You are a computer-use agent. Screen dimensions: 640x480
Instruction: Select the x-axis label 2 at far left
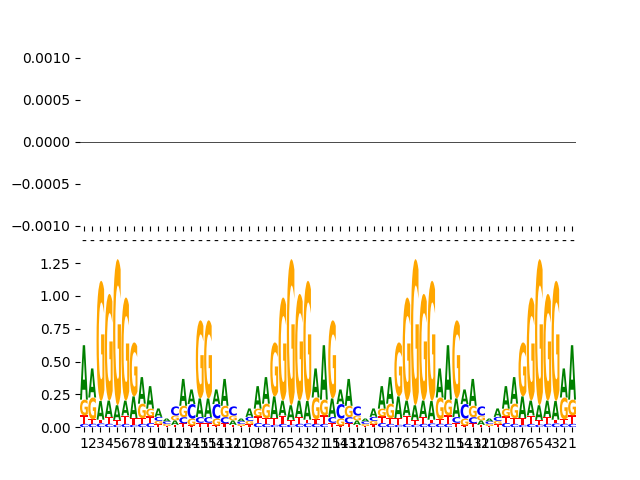click(92, 443)
